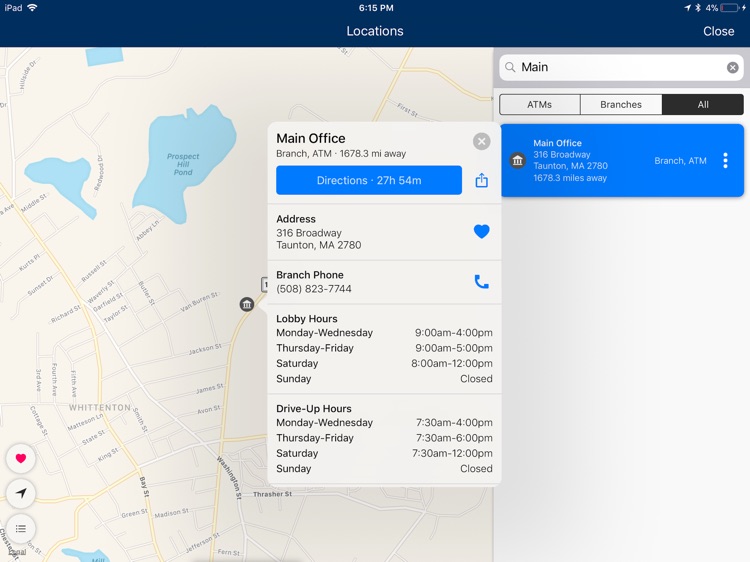Tap the Thrasher St map label

click(x=272, y=494)
